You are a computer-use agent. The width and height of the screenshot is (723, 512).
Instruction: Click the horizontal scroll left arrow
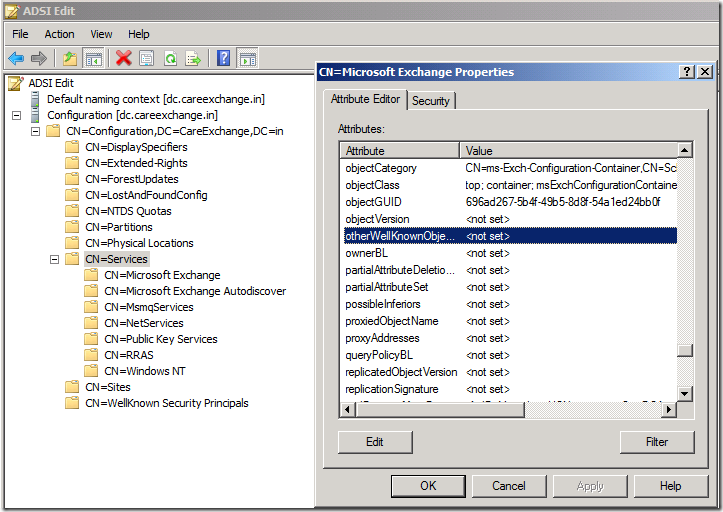click(x=347, y=409)
